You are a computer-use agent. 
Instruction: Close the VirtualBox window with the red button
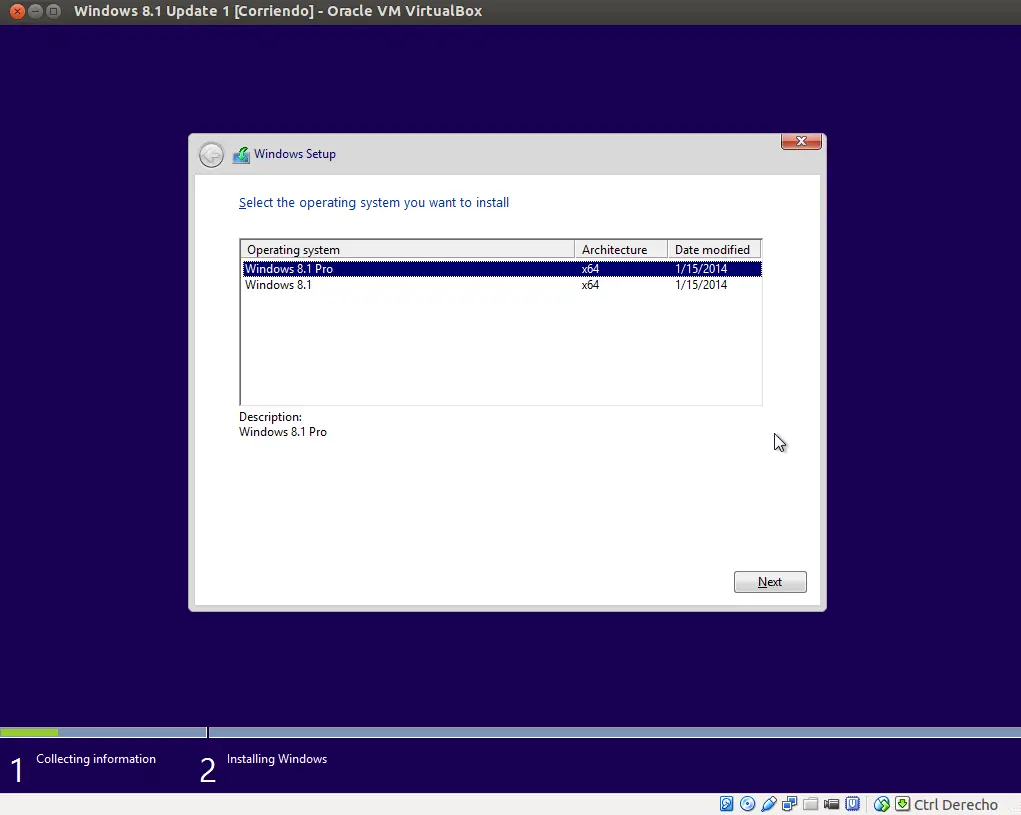[18, 11]
